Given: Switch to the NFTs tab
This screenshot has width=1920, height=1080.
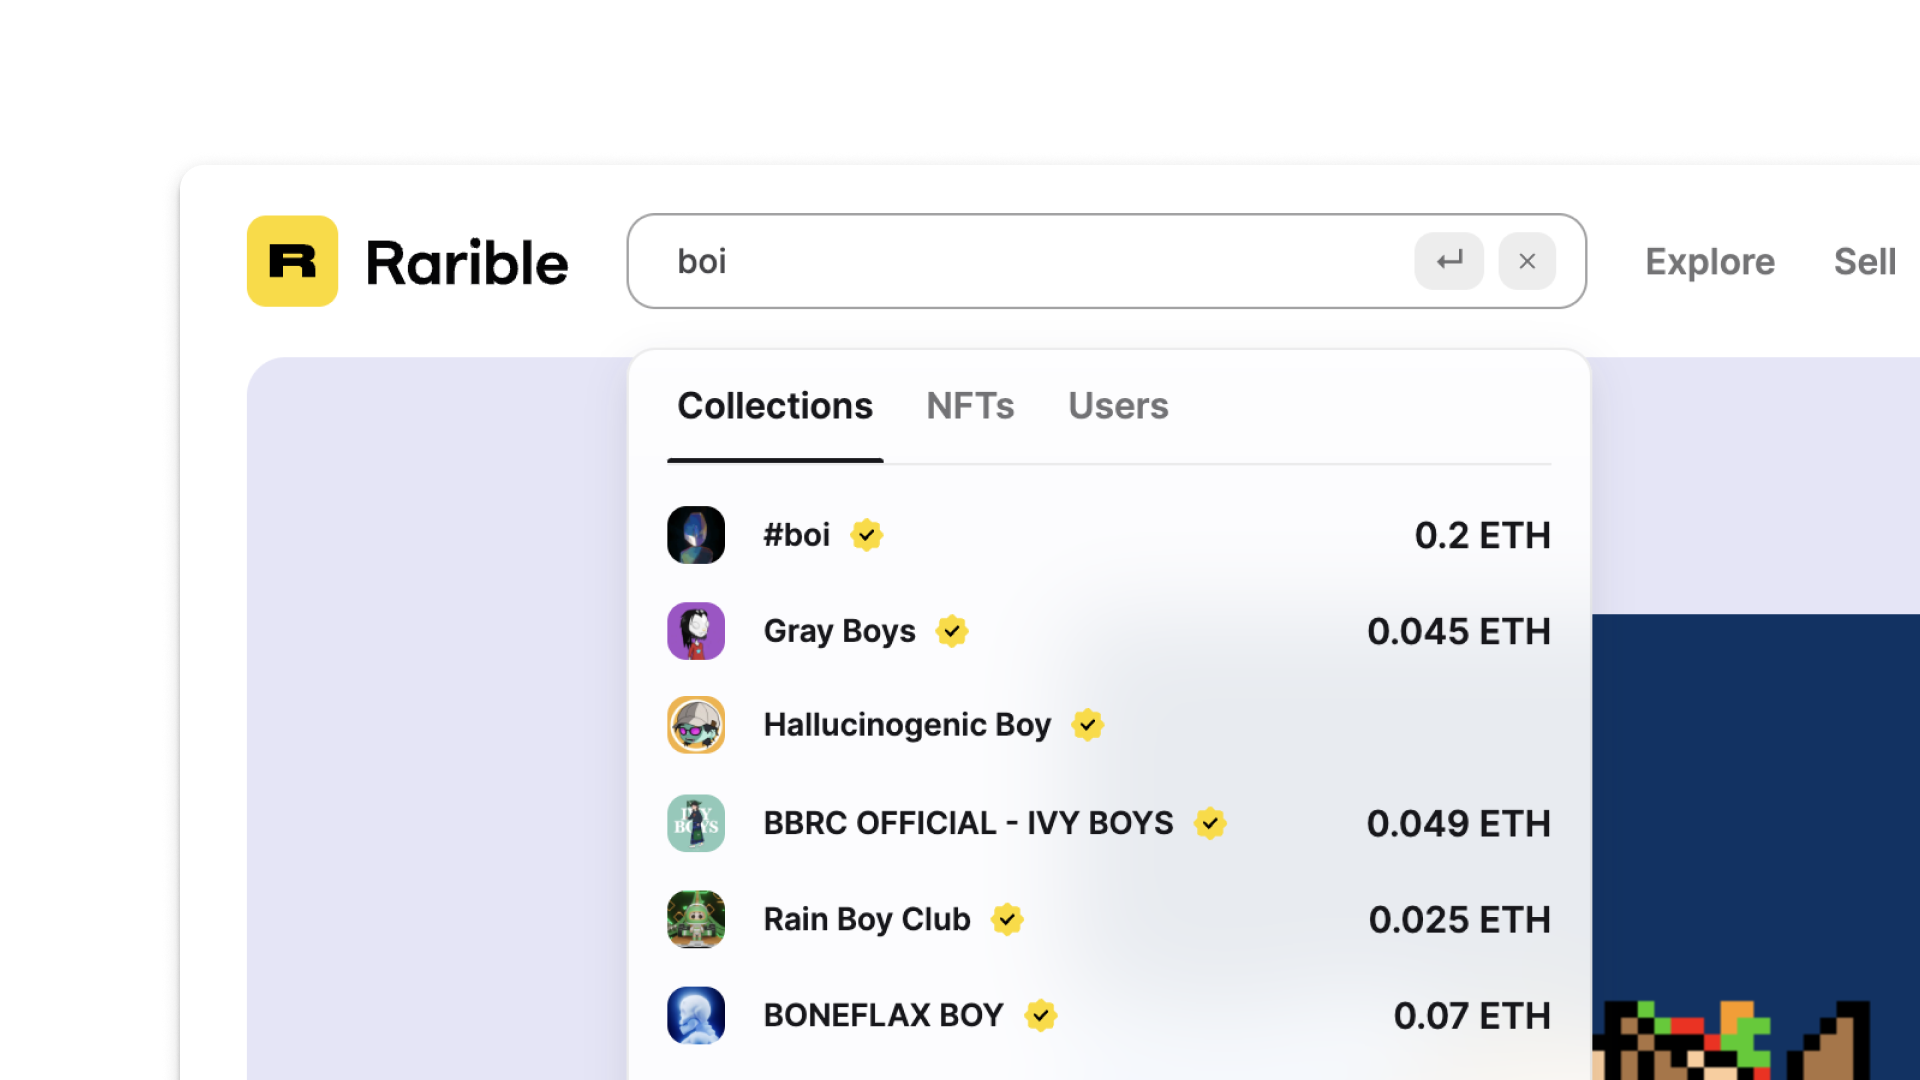Looking at the screenshot, I should (970, 406).
